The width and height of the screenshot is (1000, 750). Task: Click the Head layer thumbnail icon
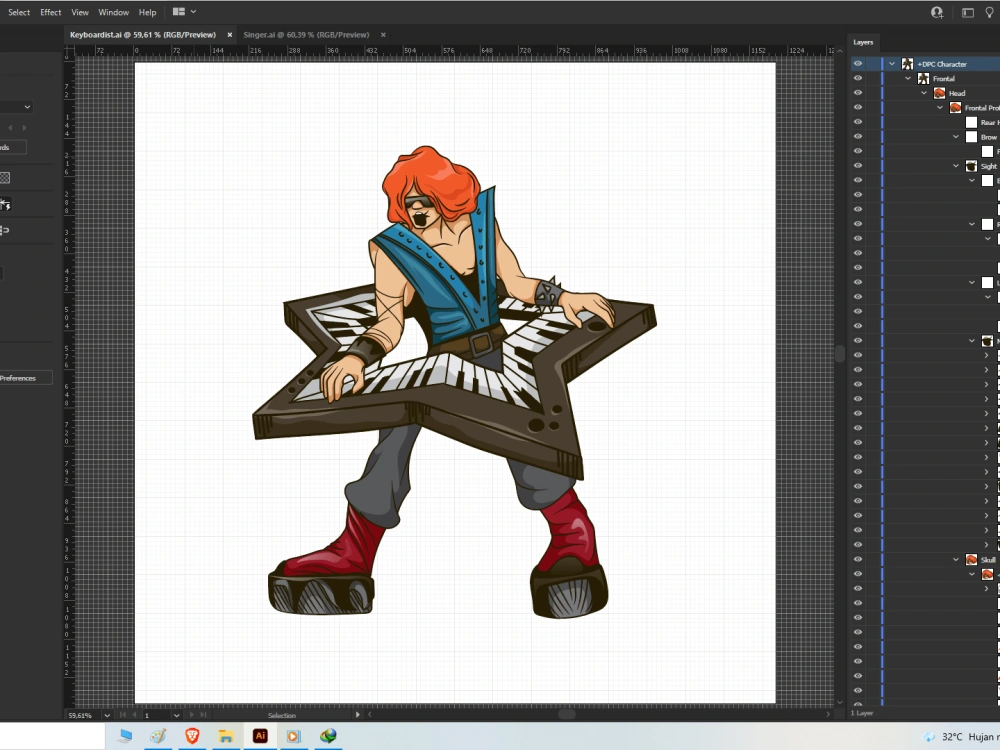(x=939, y=93)
